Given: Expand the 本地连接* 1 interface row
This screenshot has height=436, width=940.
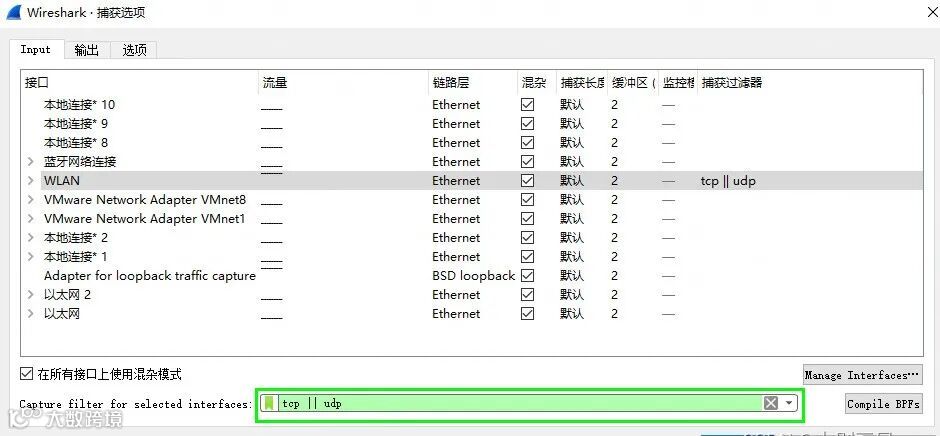Looking at the screenshot, I should pyautogui.click(x=31, y=257).
